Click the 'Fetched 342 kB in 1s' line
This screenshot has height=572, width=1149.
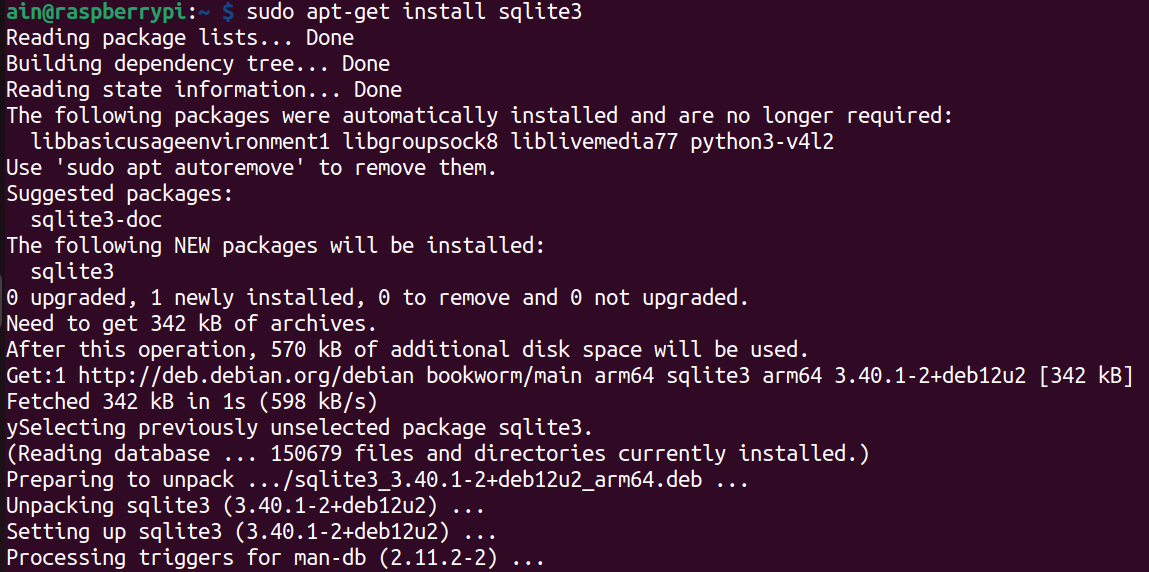pyautogui.click(x=191, y=402)
